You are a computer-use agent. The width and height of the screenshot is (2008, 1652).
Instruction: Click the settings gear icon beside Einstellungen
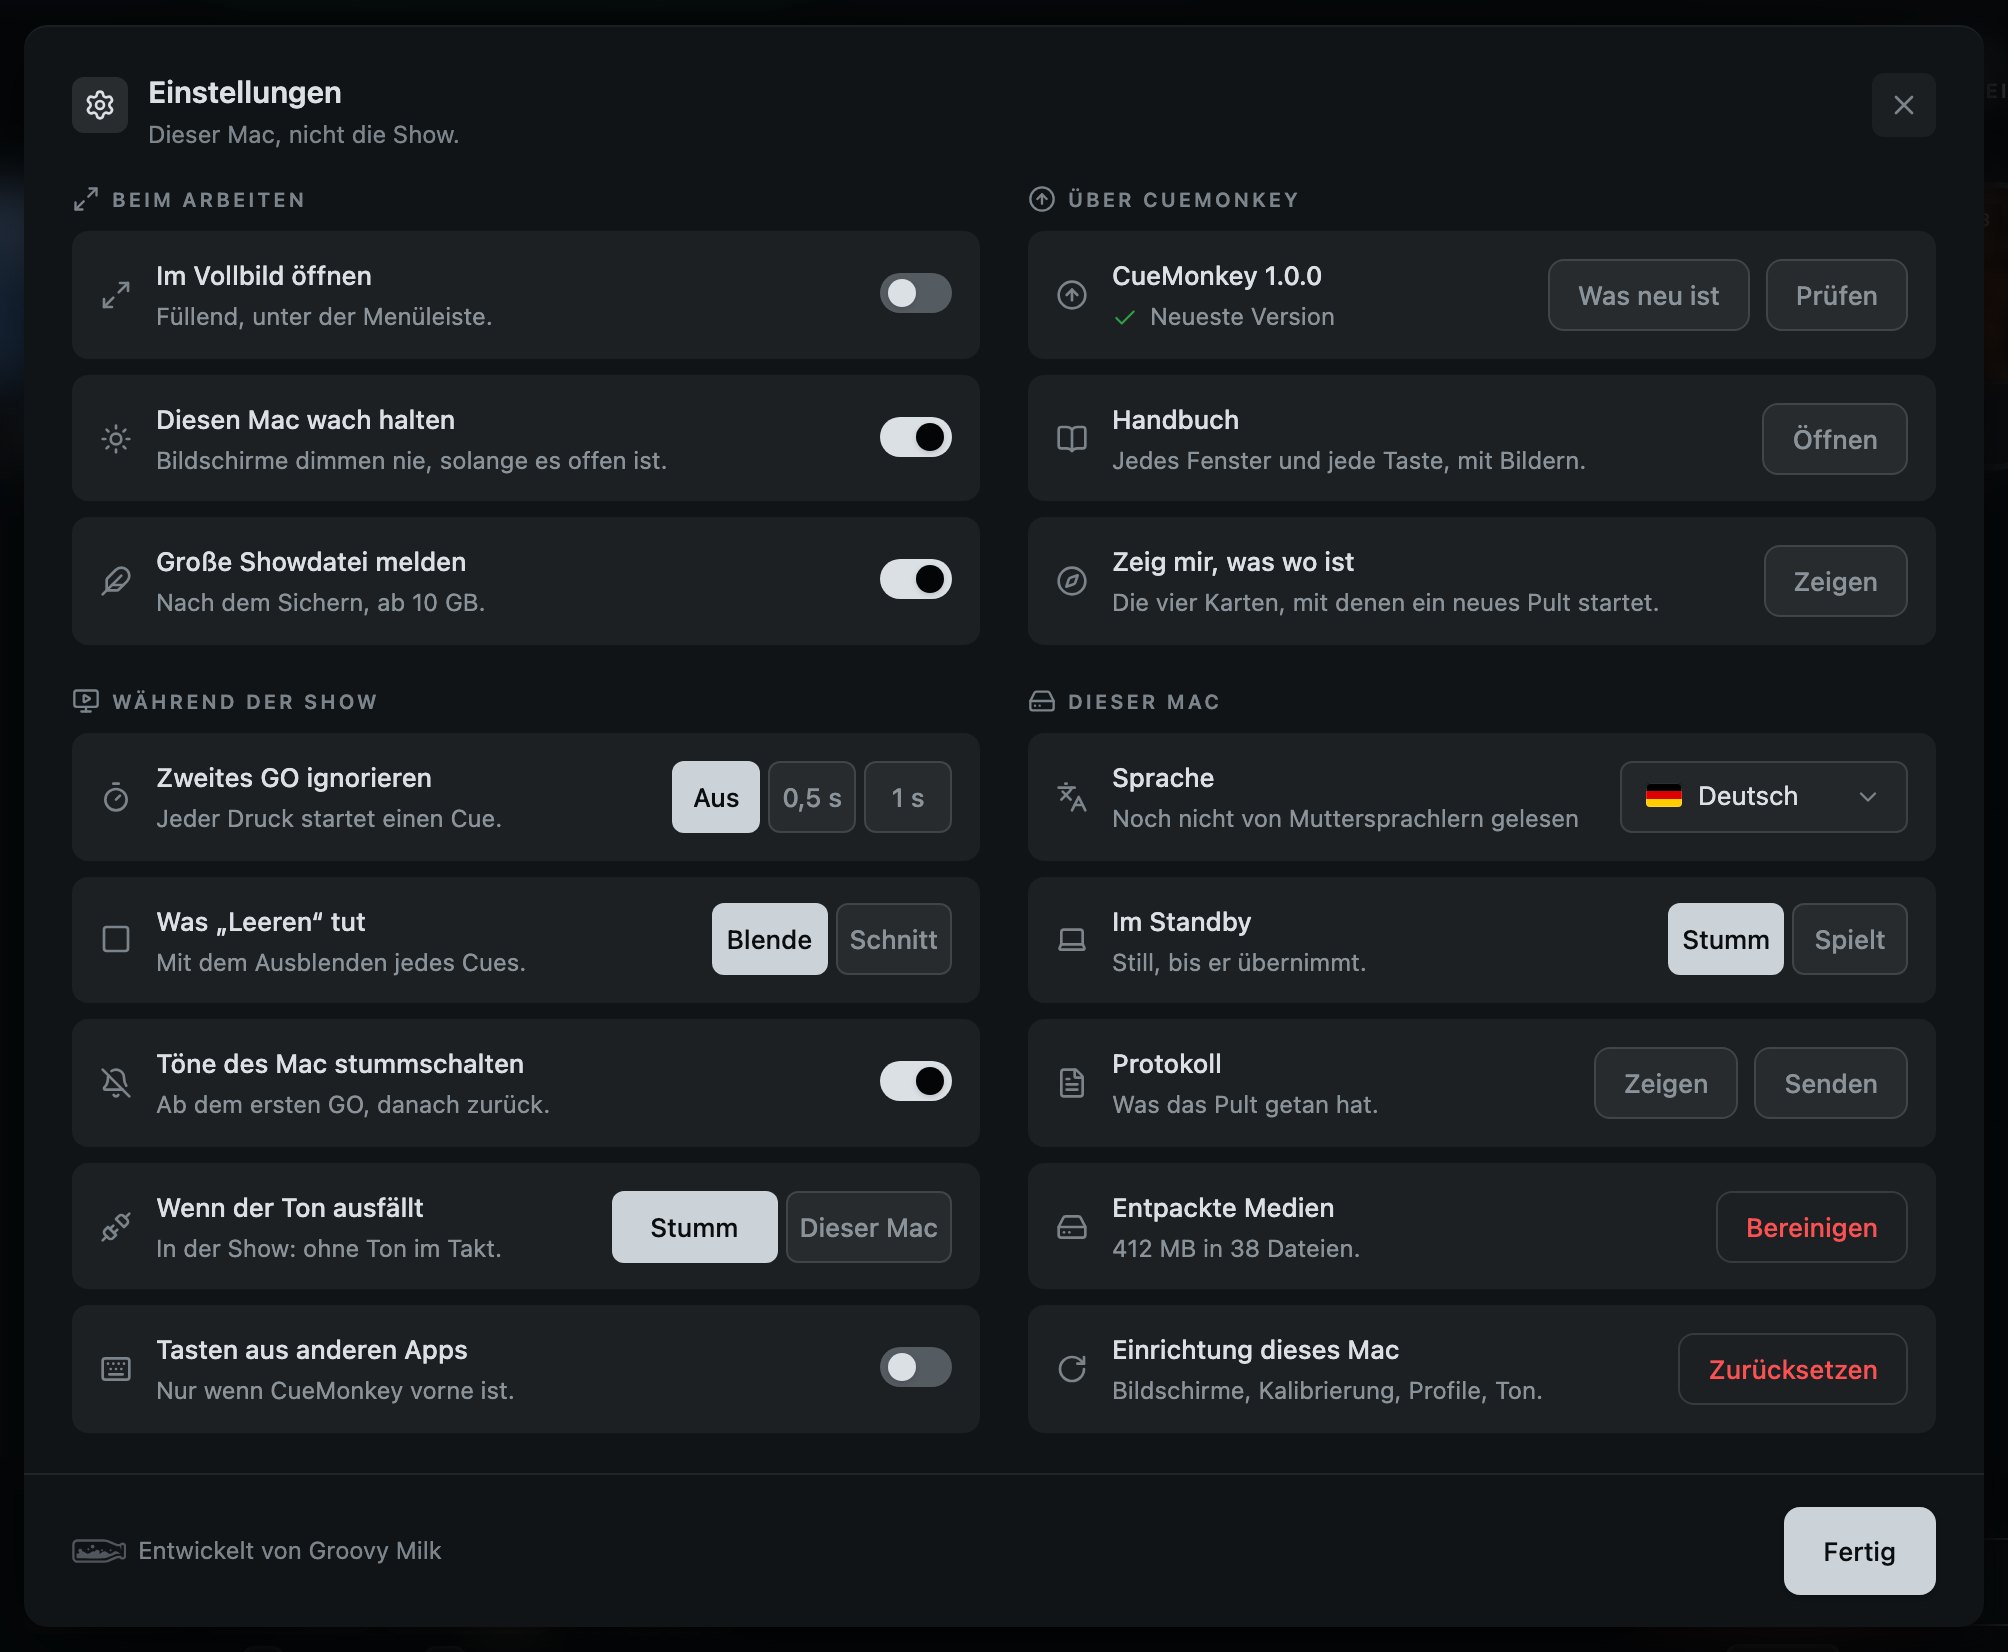[100, 105]
